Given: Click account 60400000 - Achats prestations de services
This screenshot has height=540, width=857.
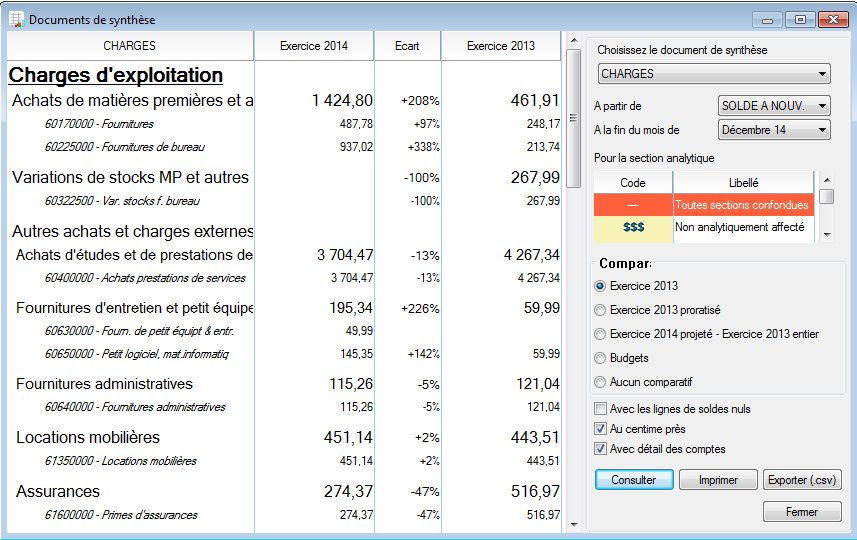Looking at the screenshot, I should (145, 278).
